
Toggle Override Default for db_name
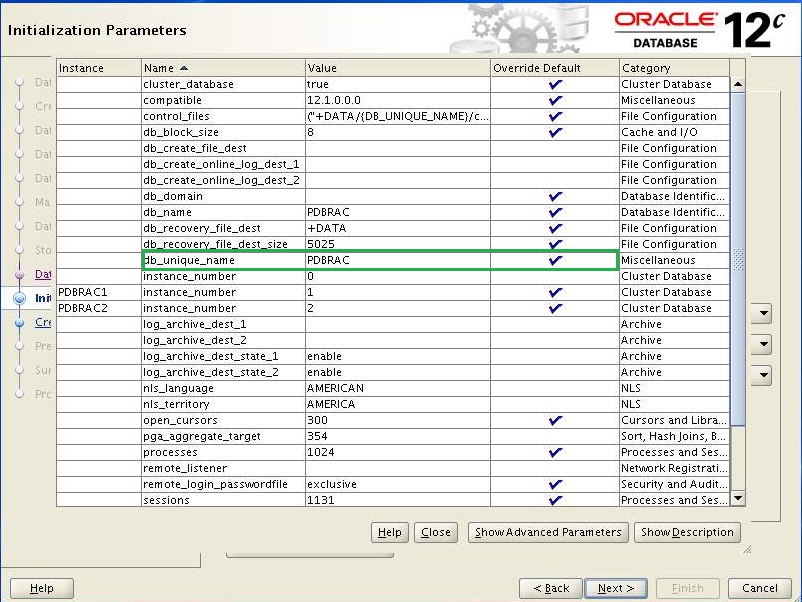555,212
